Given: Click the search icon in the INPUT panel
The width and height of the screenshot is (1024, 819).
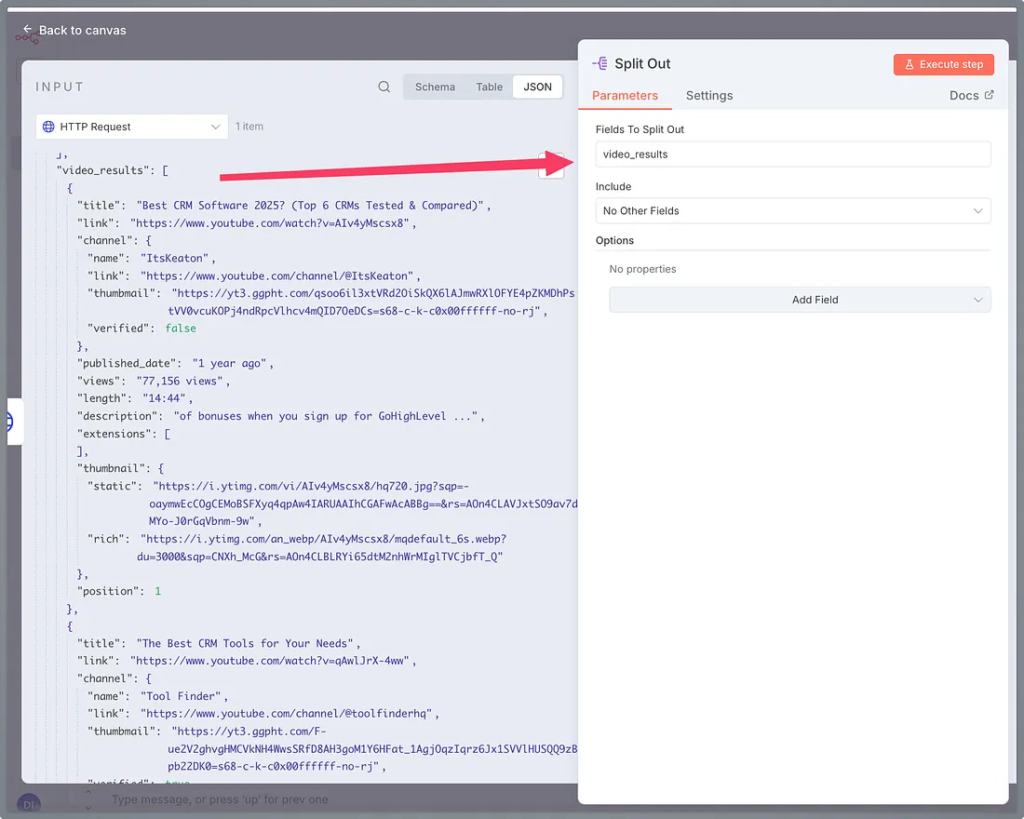Looking at the screenshot, I should pos(384,87).
